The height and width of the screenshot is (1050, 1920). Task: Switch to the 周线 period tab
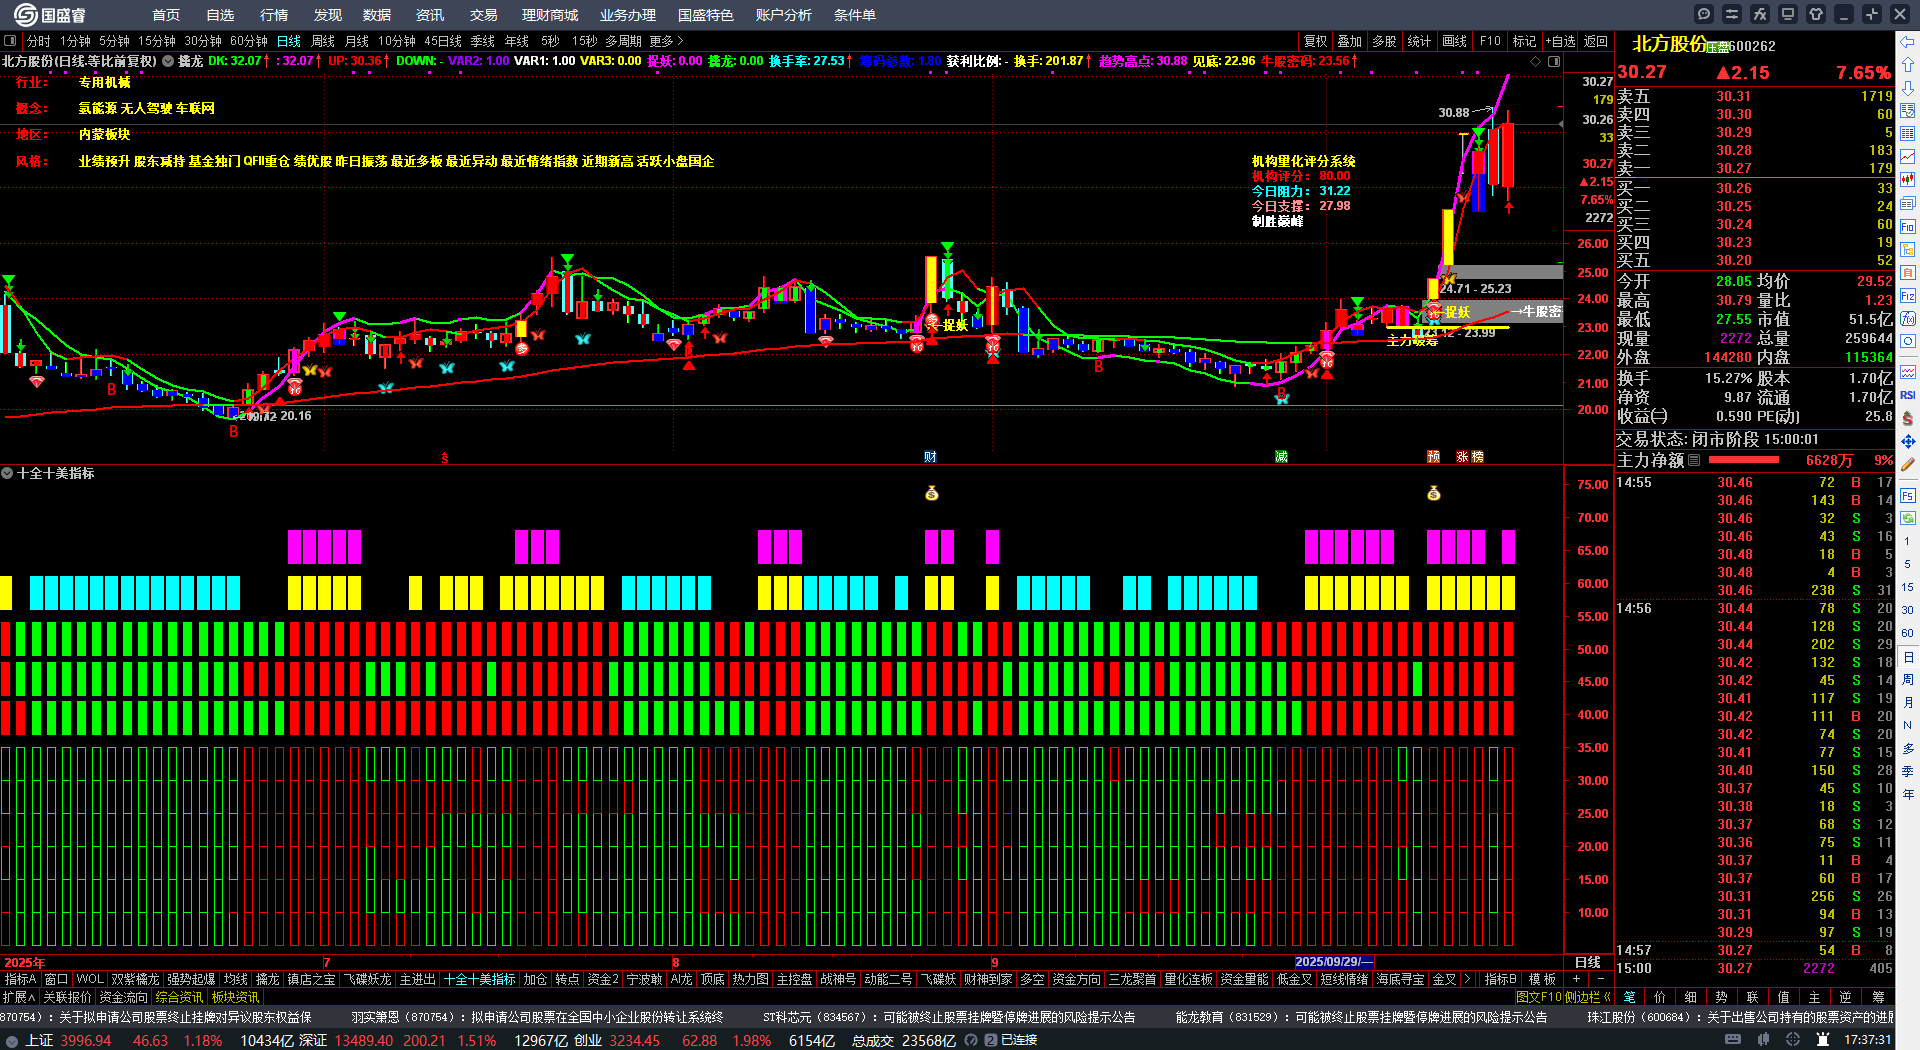pos(323,41)
